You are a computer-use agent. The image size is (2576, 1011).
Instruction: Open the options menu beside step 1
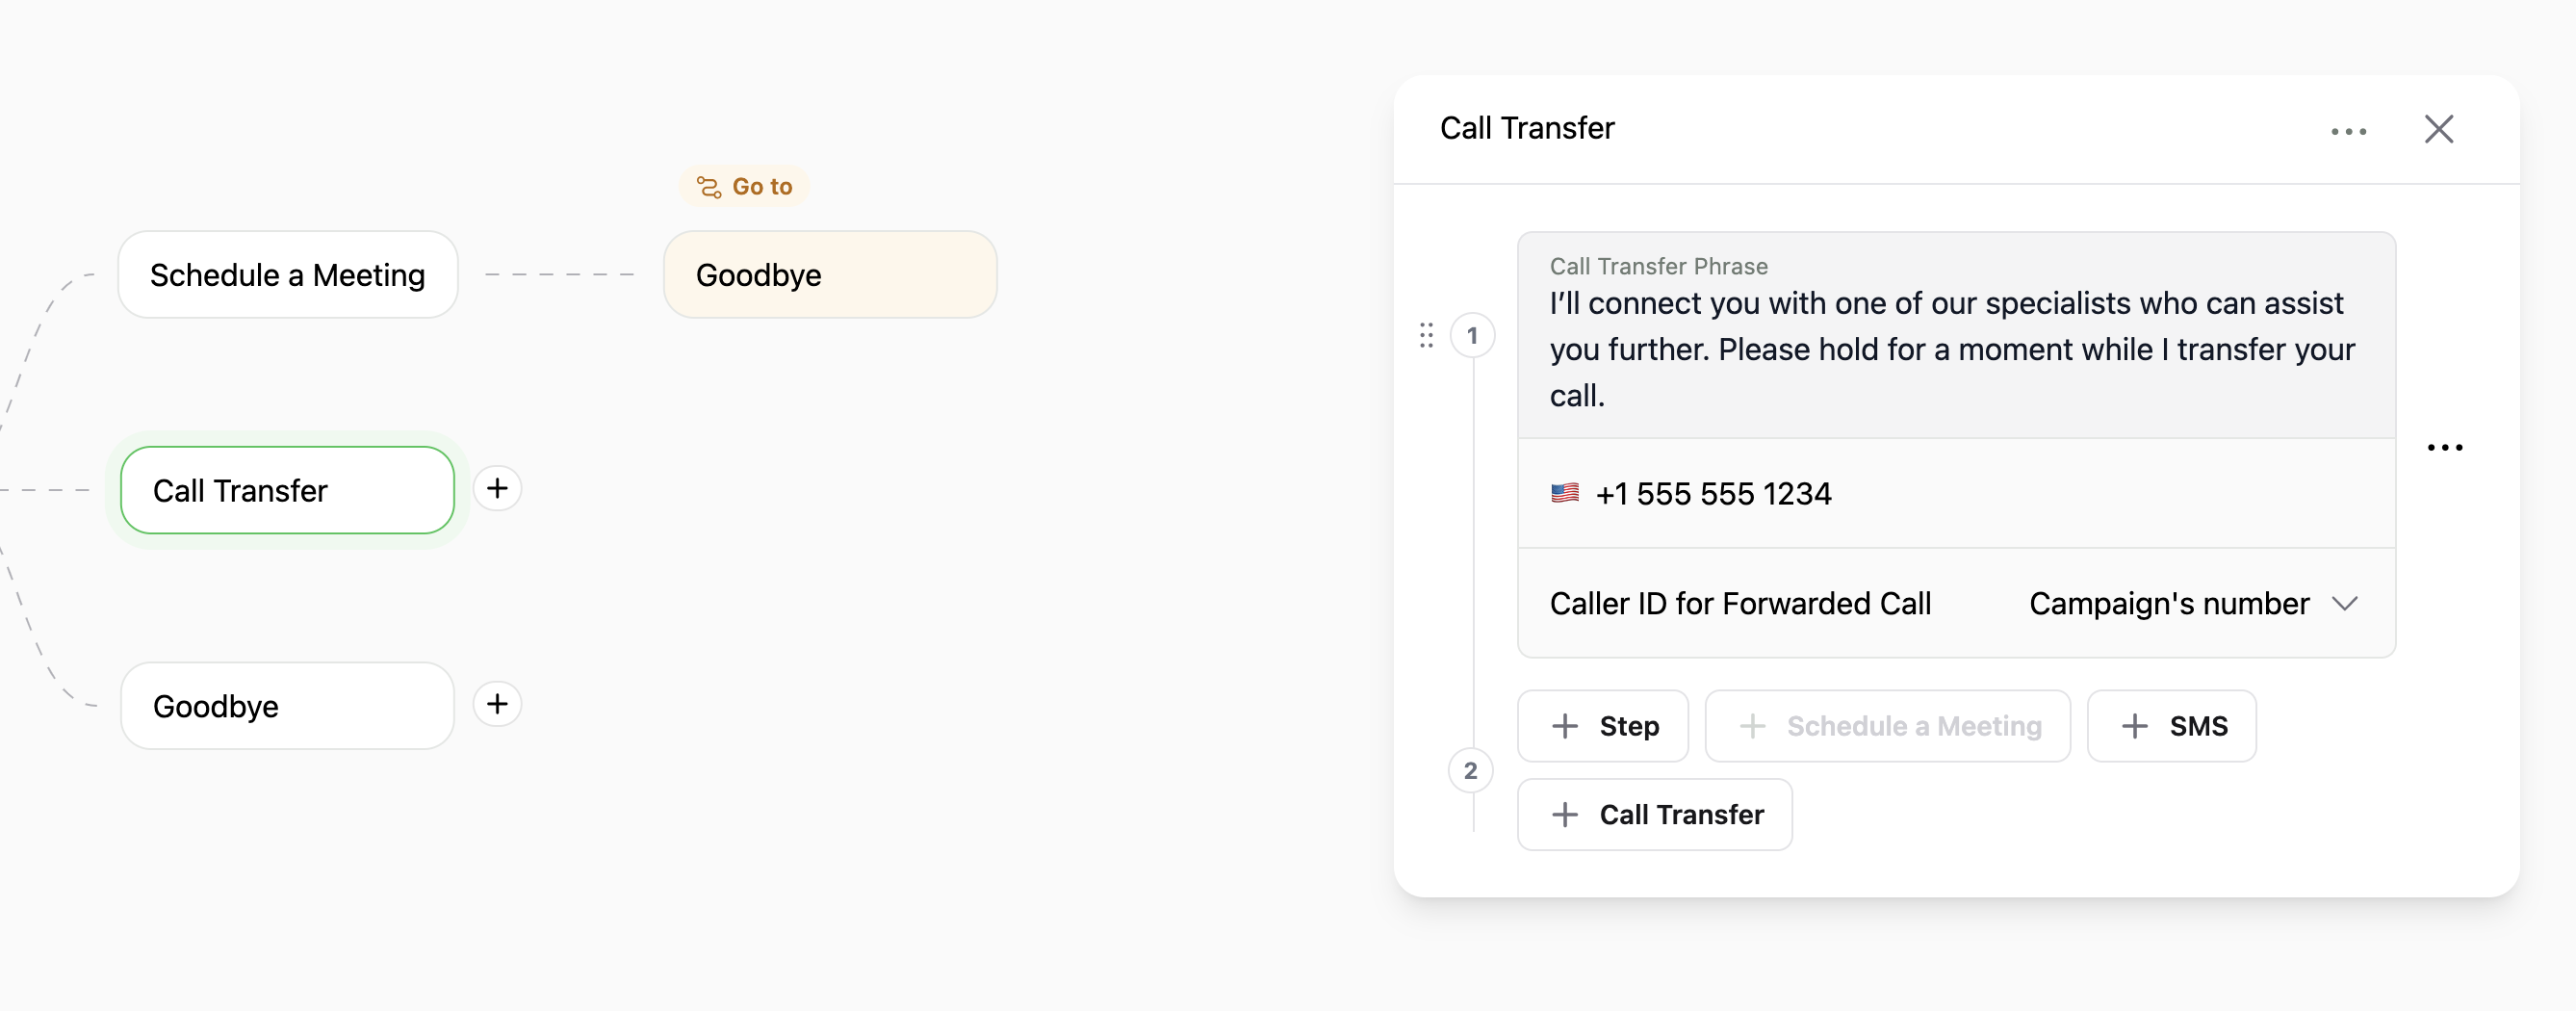click(2447, 447)
